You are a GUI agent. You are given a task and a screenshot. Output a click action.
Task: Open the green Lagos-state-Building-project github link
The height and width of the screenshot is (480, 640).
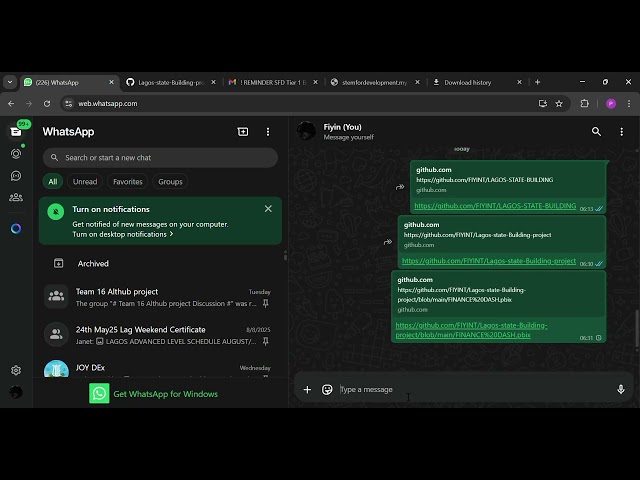[489, 261]
